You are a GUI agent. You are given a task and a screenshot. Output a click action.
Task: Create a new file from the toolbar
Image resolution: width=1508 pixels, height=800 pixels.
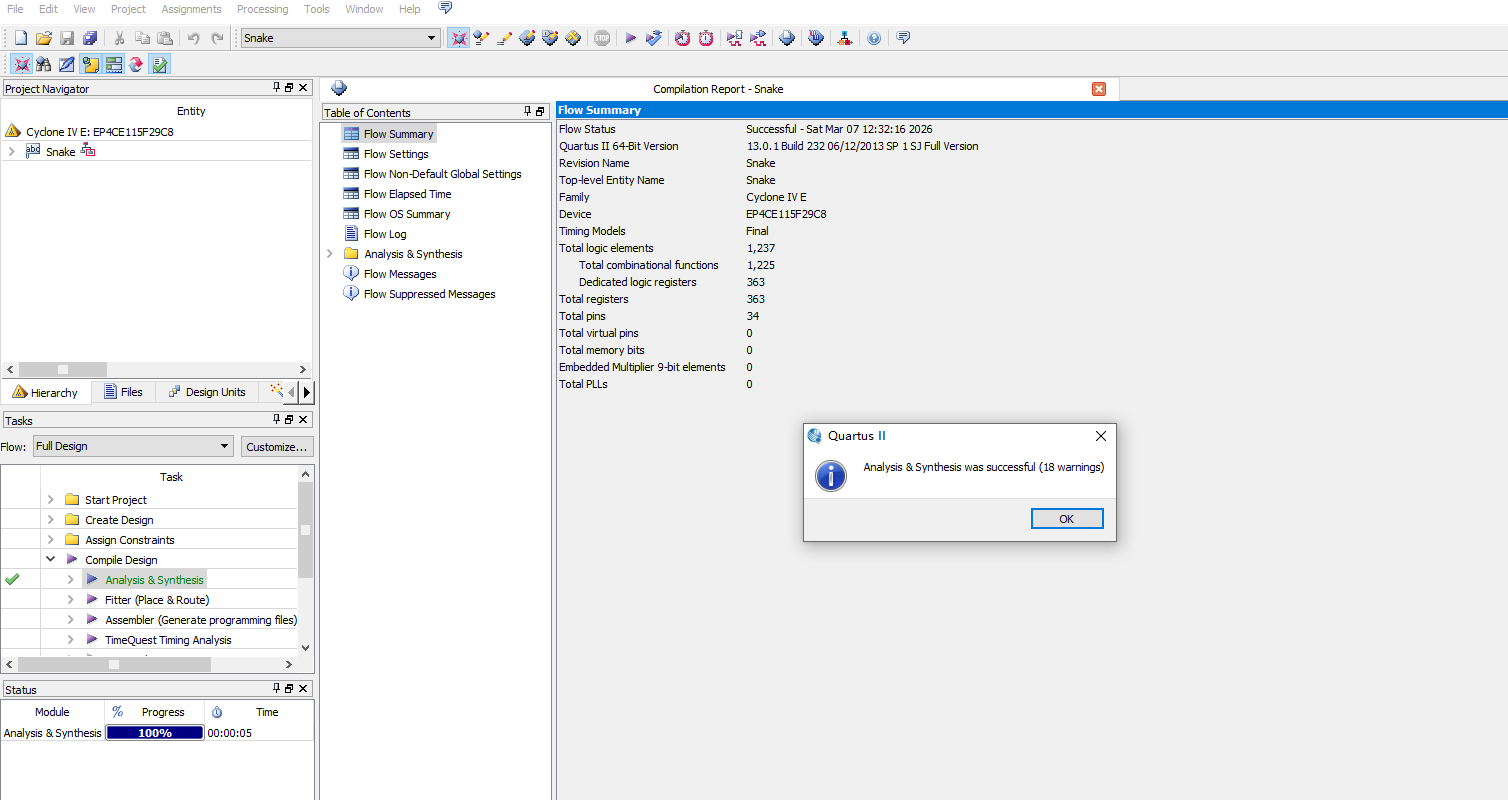click(20, 38)
